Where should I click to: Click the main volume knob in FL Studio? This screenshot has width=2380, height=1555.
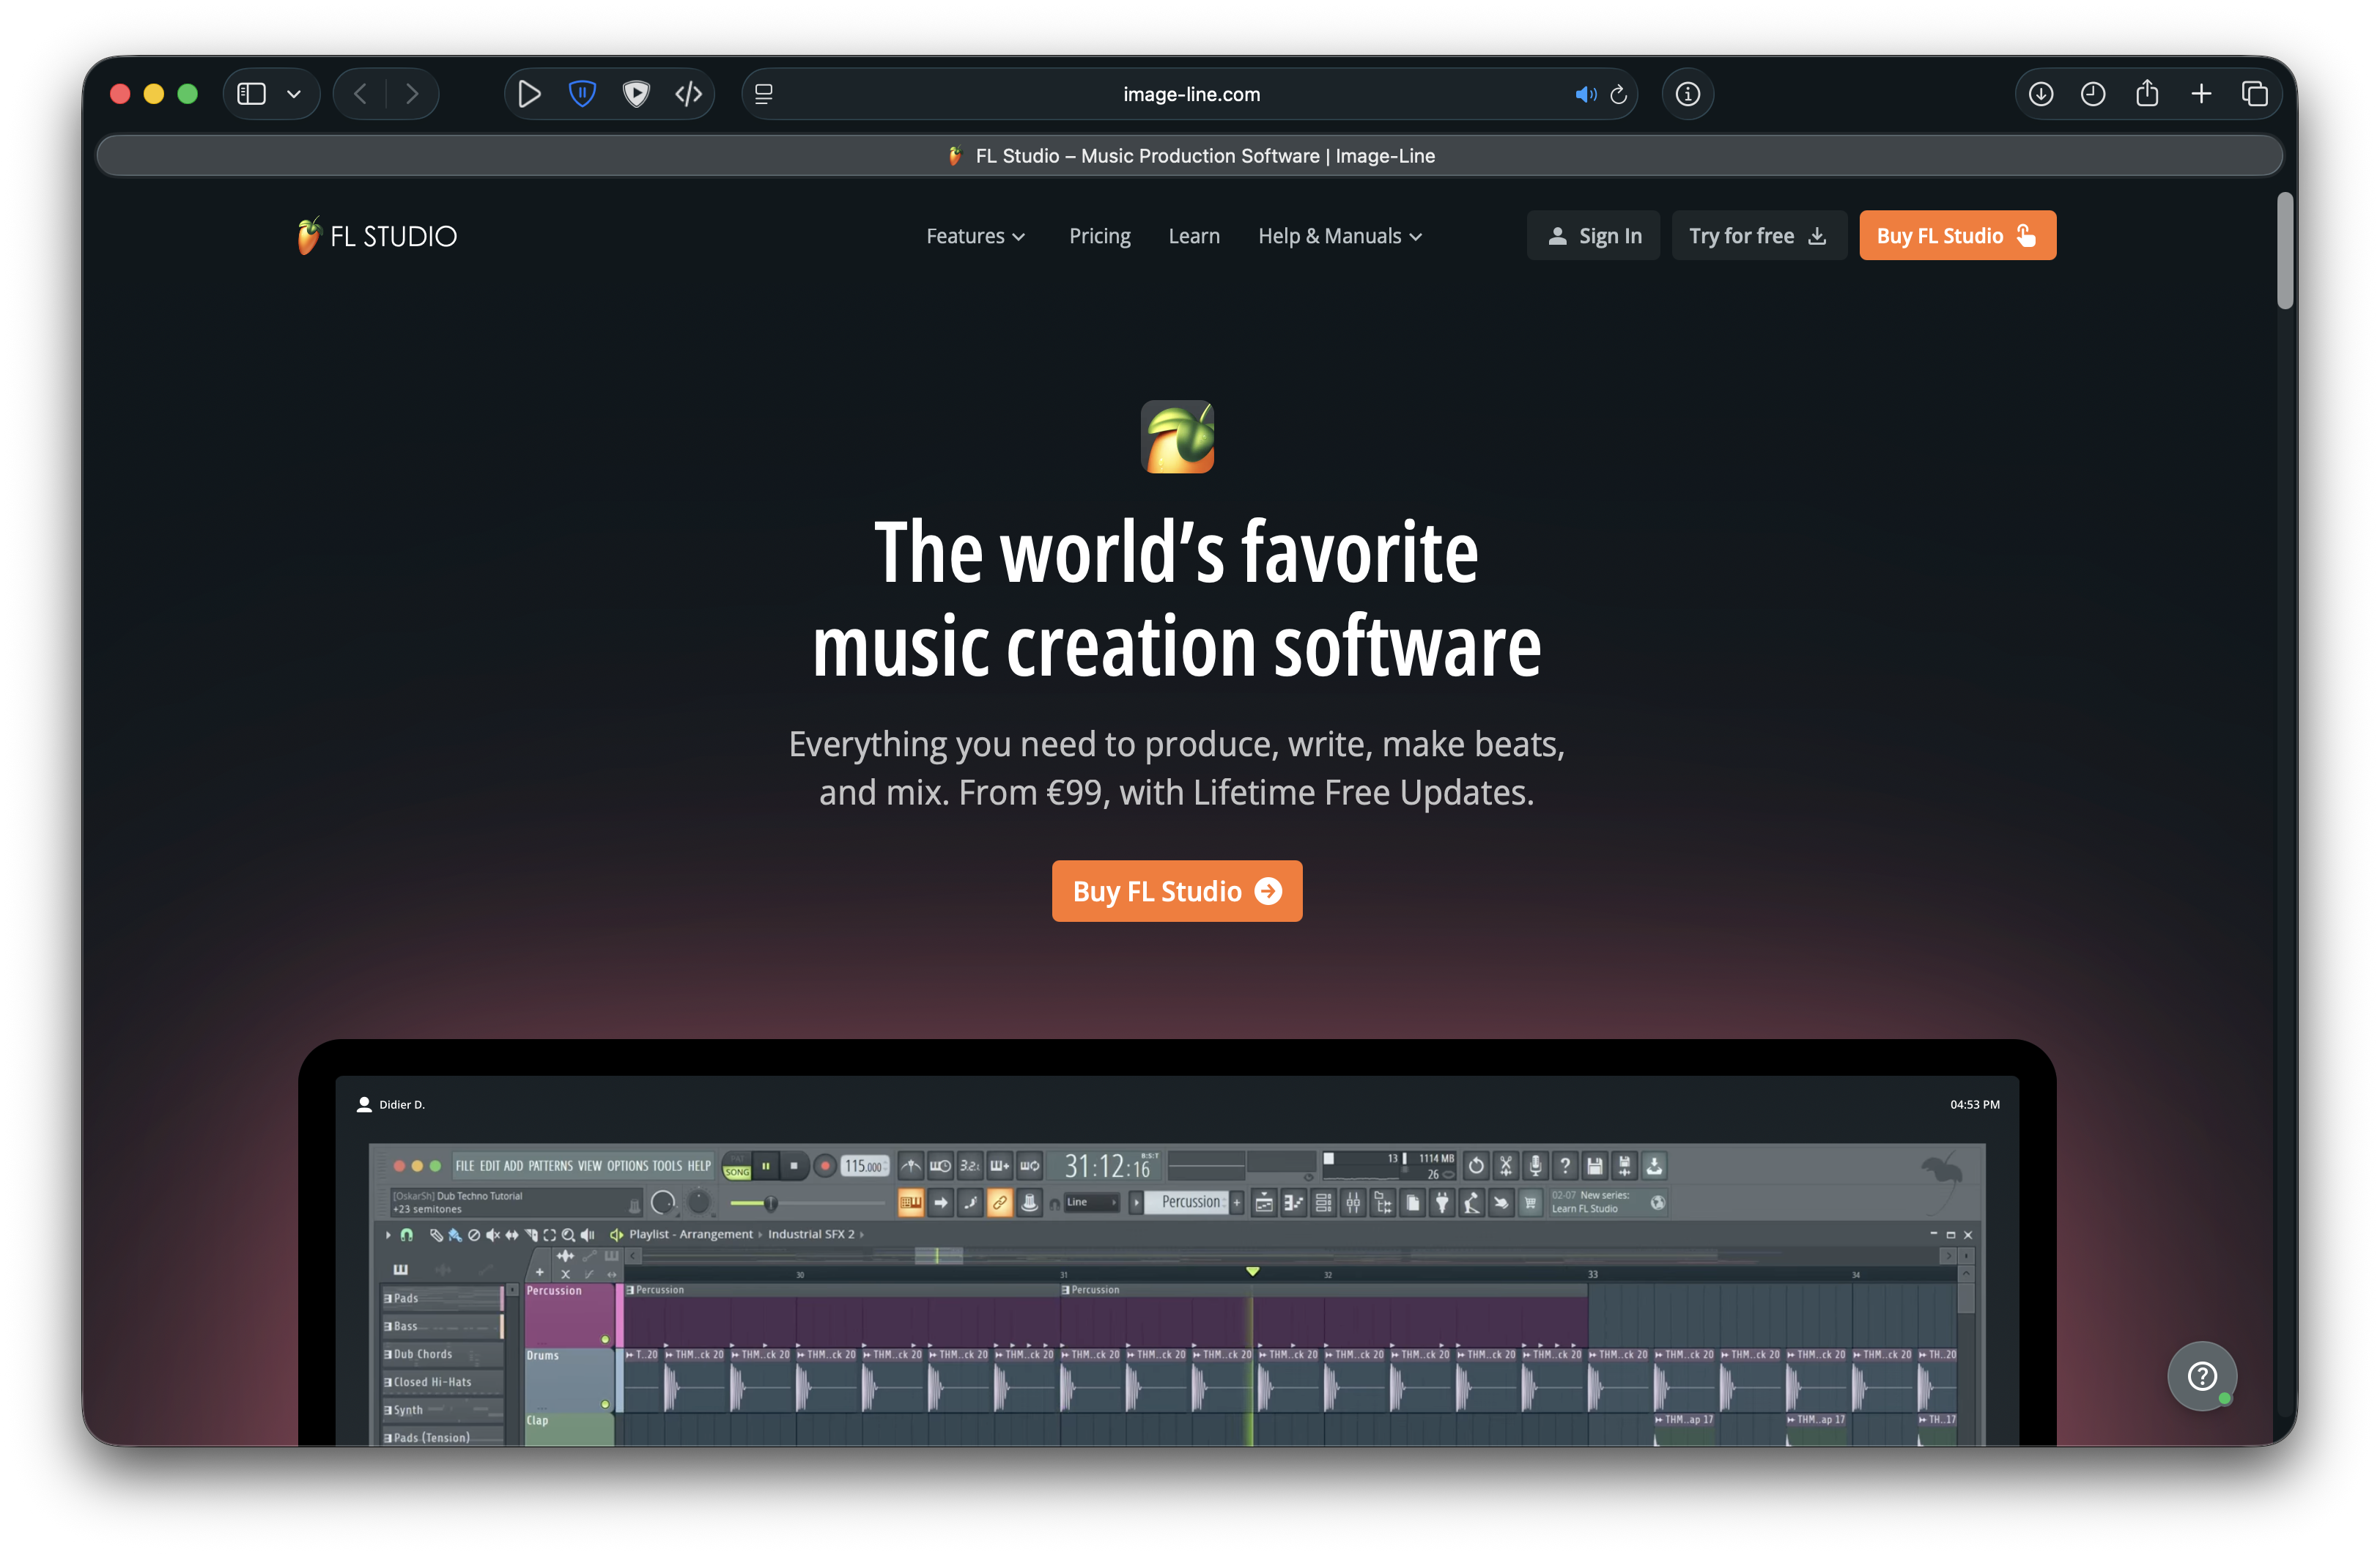[663, 1202]
